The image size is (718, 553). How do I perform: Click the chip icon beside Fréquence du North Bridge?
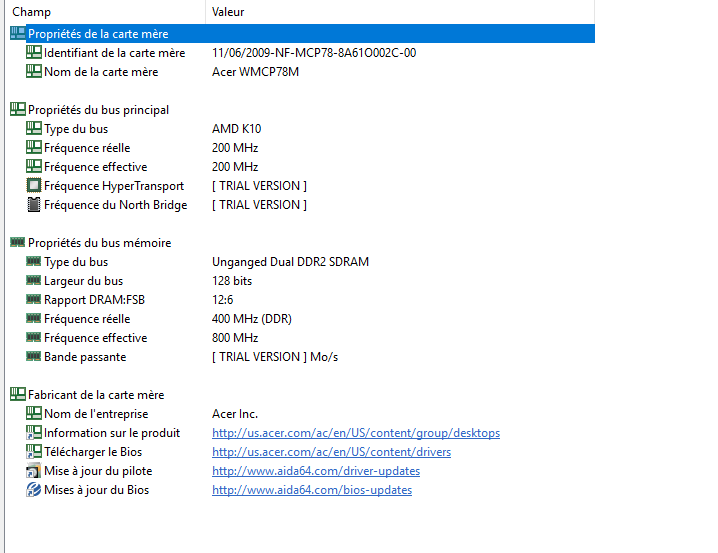(34, 205)
